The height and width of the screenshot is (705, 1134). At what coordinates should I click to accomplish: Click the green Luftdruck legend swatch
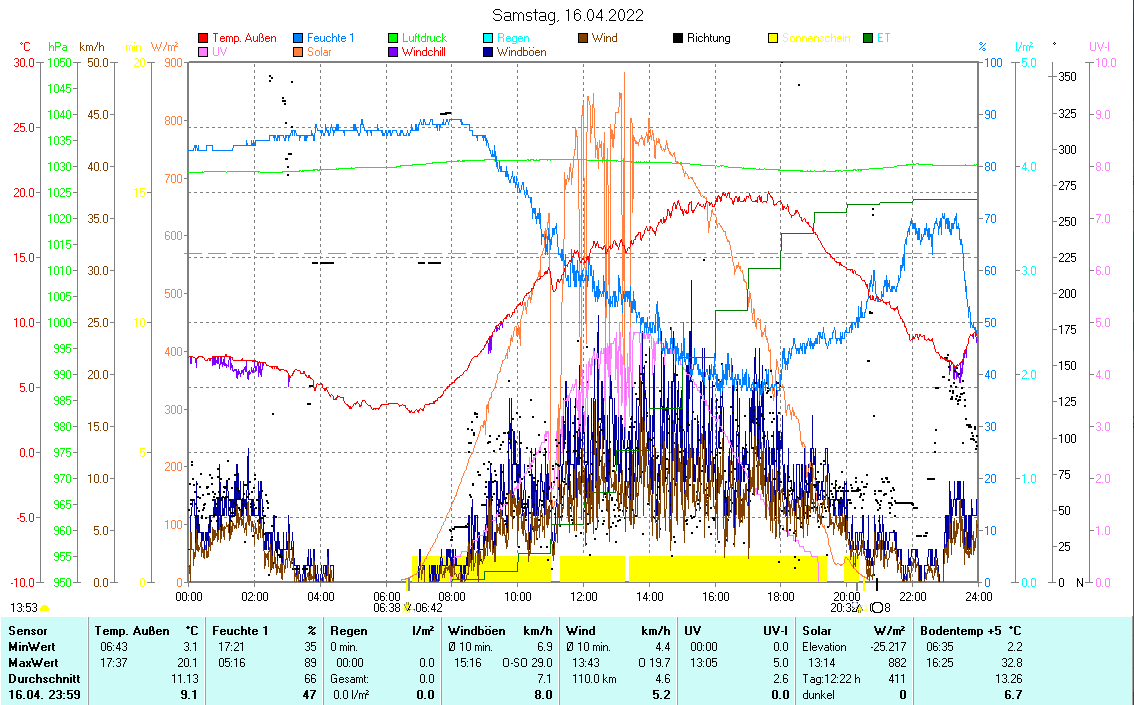click(393, 38)
